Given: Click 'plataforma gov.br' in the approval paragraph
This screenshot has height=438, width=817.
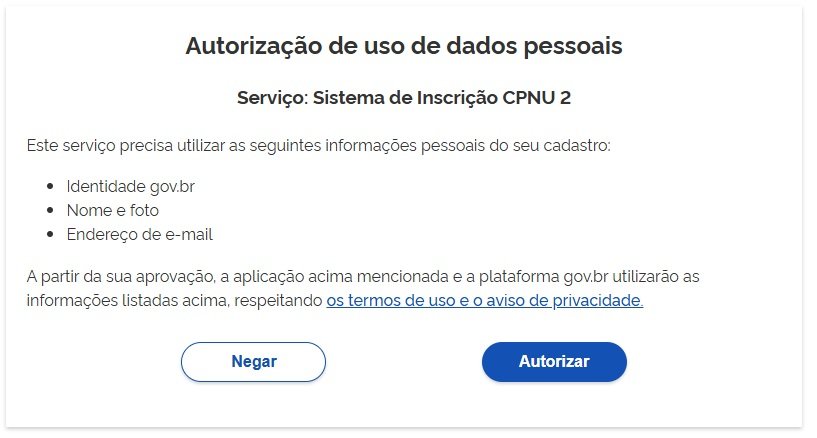Looking at the screenshot, I should pos(543,277).
